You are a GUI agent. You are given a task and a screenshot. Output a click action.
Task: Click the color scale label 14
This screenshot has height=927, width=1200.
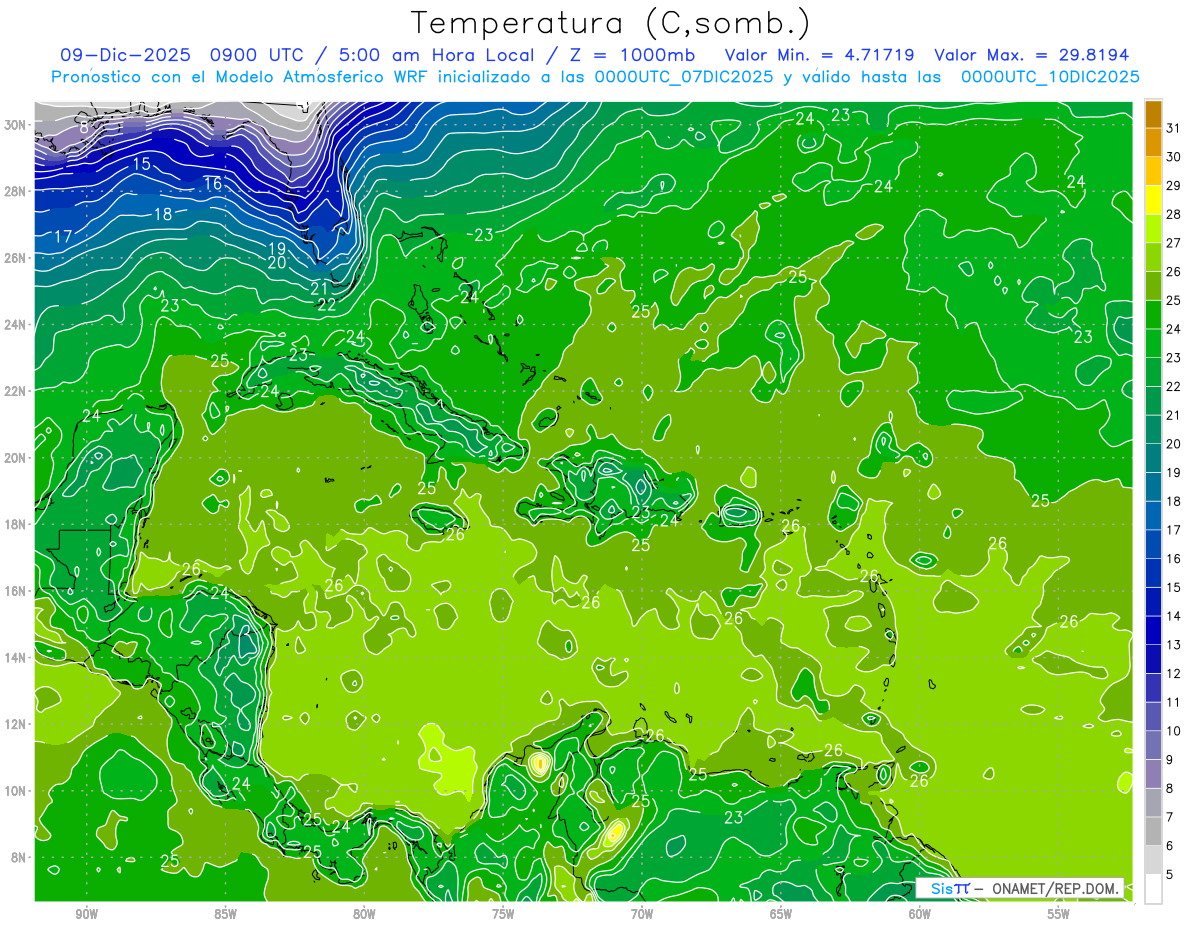click(1174, 616)
